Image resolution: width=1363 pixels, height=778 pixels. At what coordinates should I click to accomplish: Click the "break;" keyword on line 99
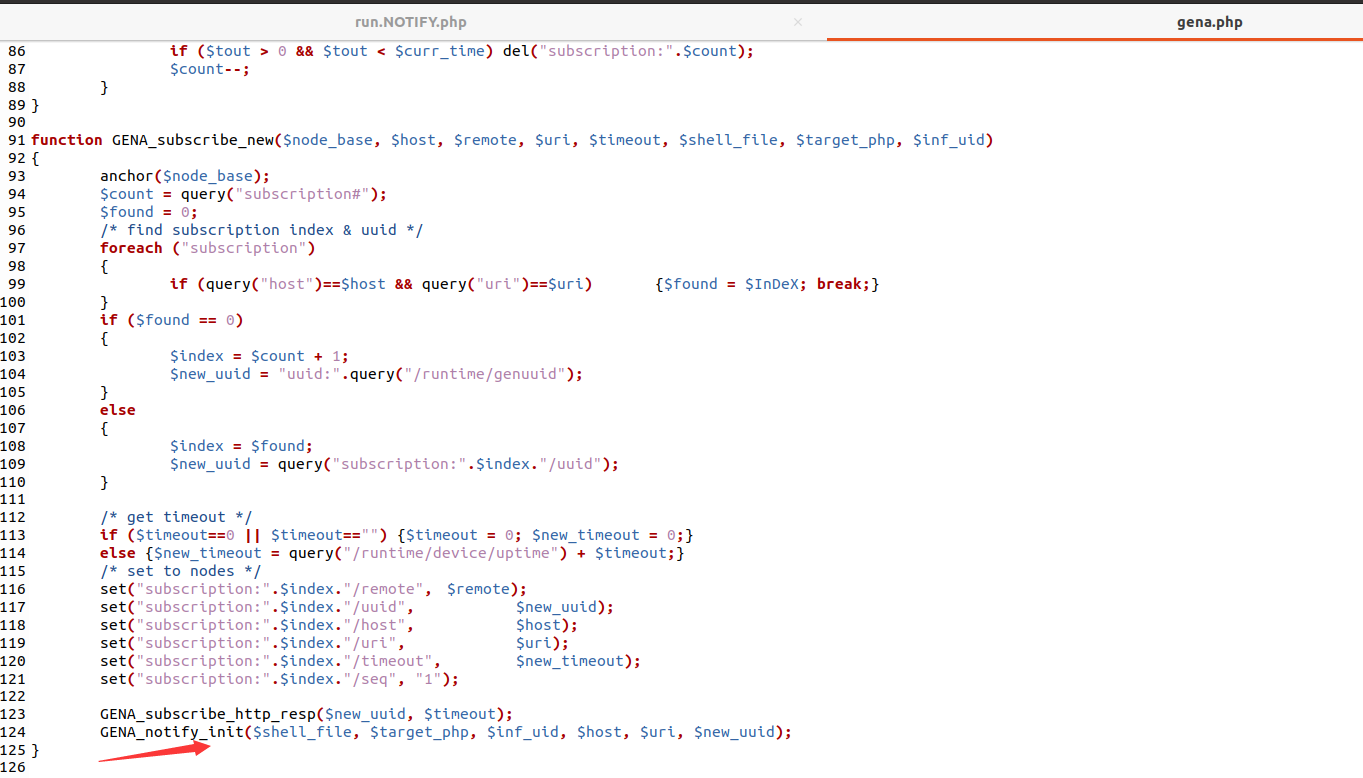(843, 284)
